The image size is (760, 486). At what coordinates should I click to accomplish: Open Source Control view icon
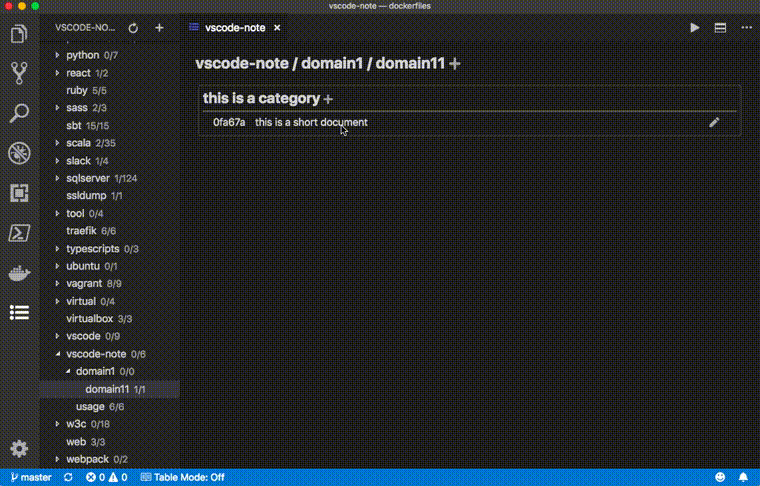tap(19, 73)
